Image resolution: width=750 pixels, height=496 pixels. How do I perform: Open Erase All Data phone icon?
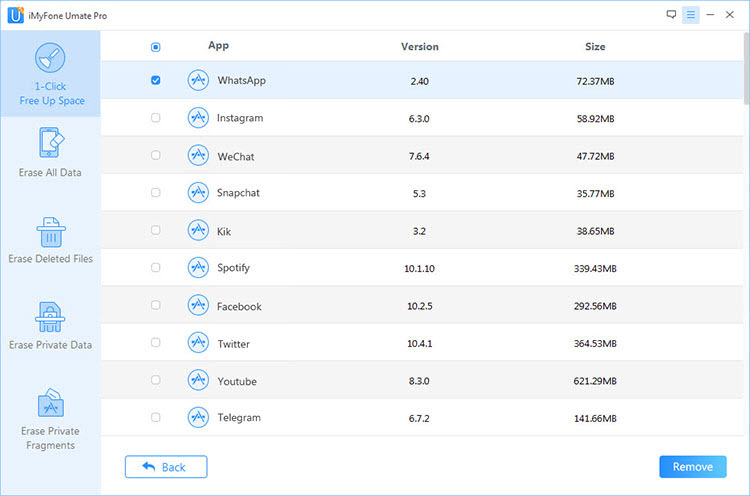coord(51,143)
